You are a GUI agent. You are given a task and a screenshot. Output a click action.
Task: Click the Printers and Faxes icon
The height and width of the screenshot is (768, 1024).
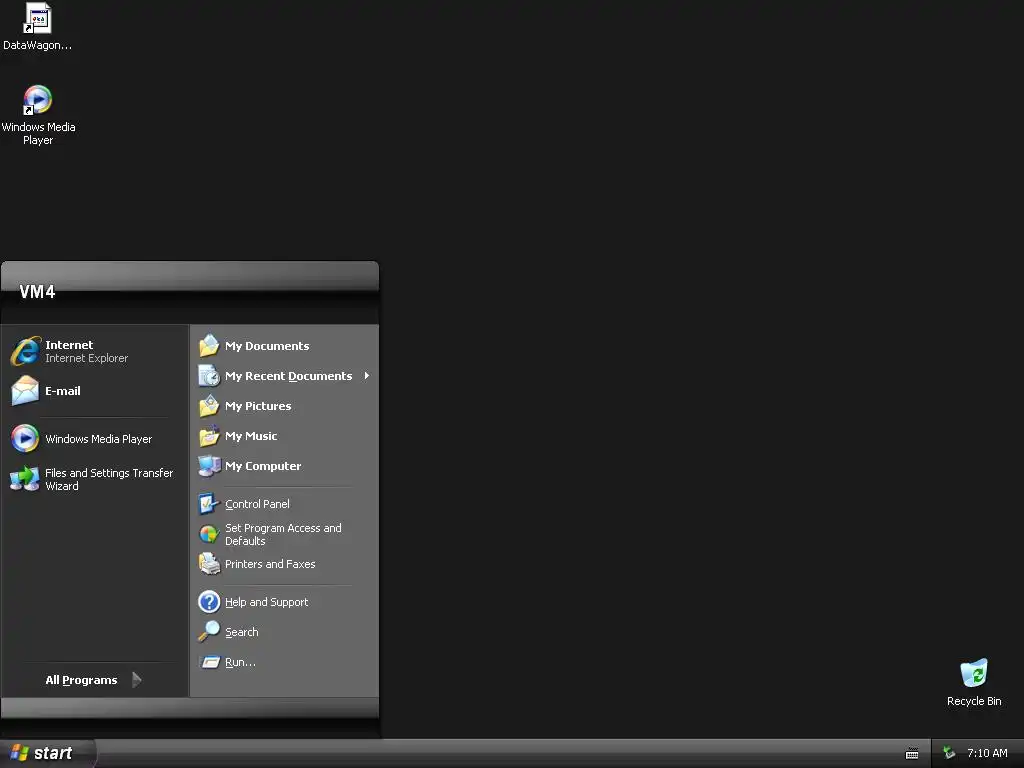coord(209,564)
